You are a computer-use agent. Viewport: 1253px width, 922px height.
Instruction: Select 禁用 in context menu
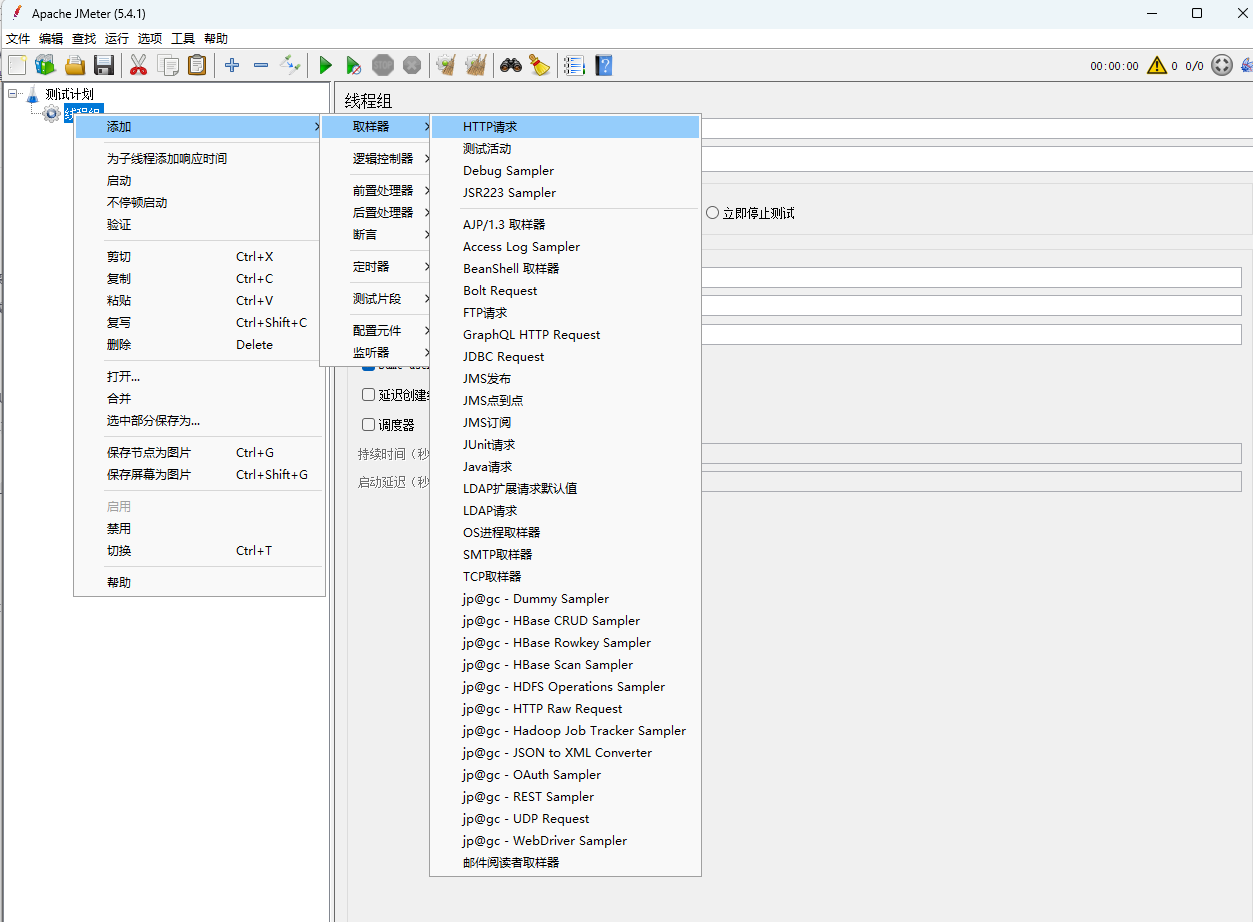(x=199, y=528)
